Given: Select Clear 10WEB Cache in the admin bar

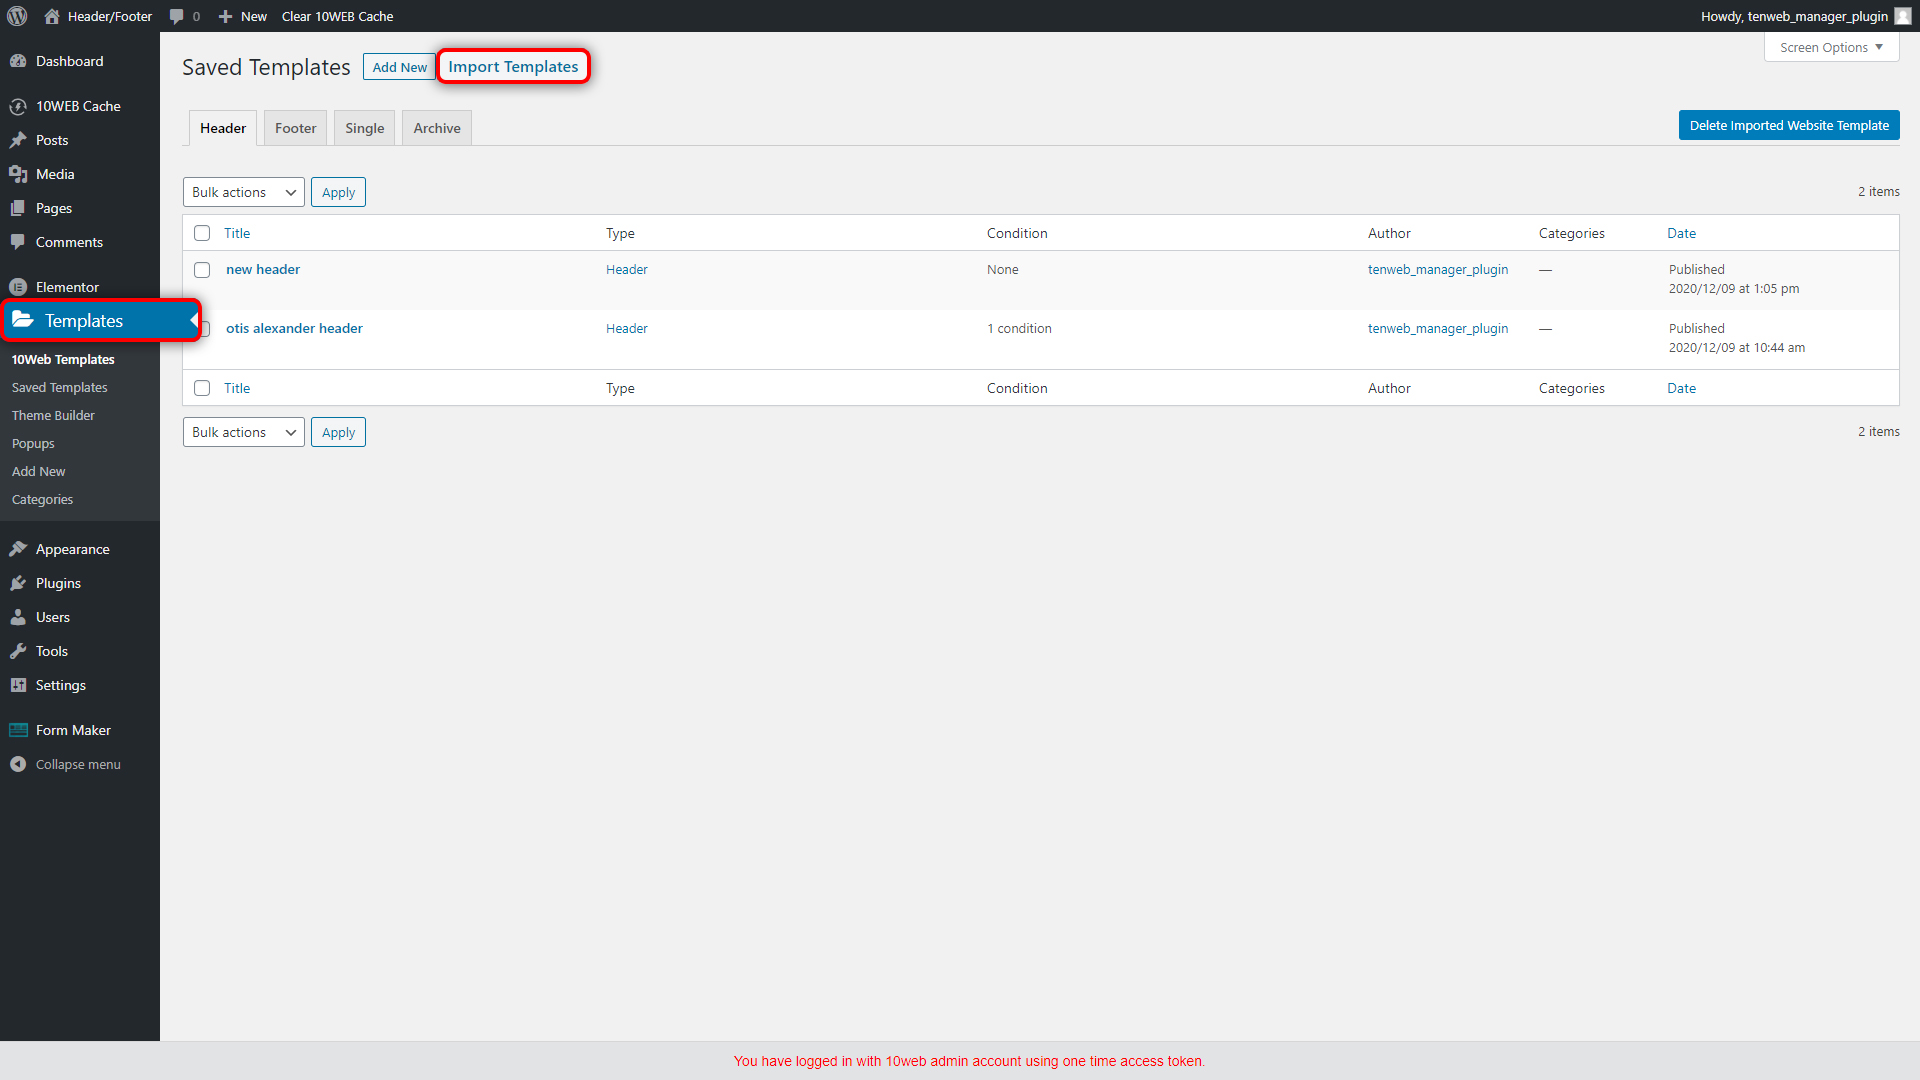Looking at the screenshot, I should (x=337, y=16).
